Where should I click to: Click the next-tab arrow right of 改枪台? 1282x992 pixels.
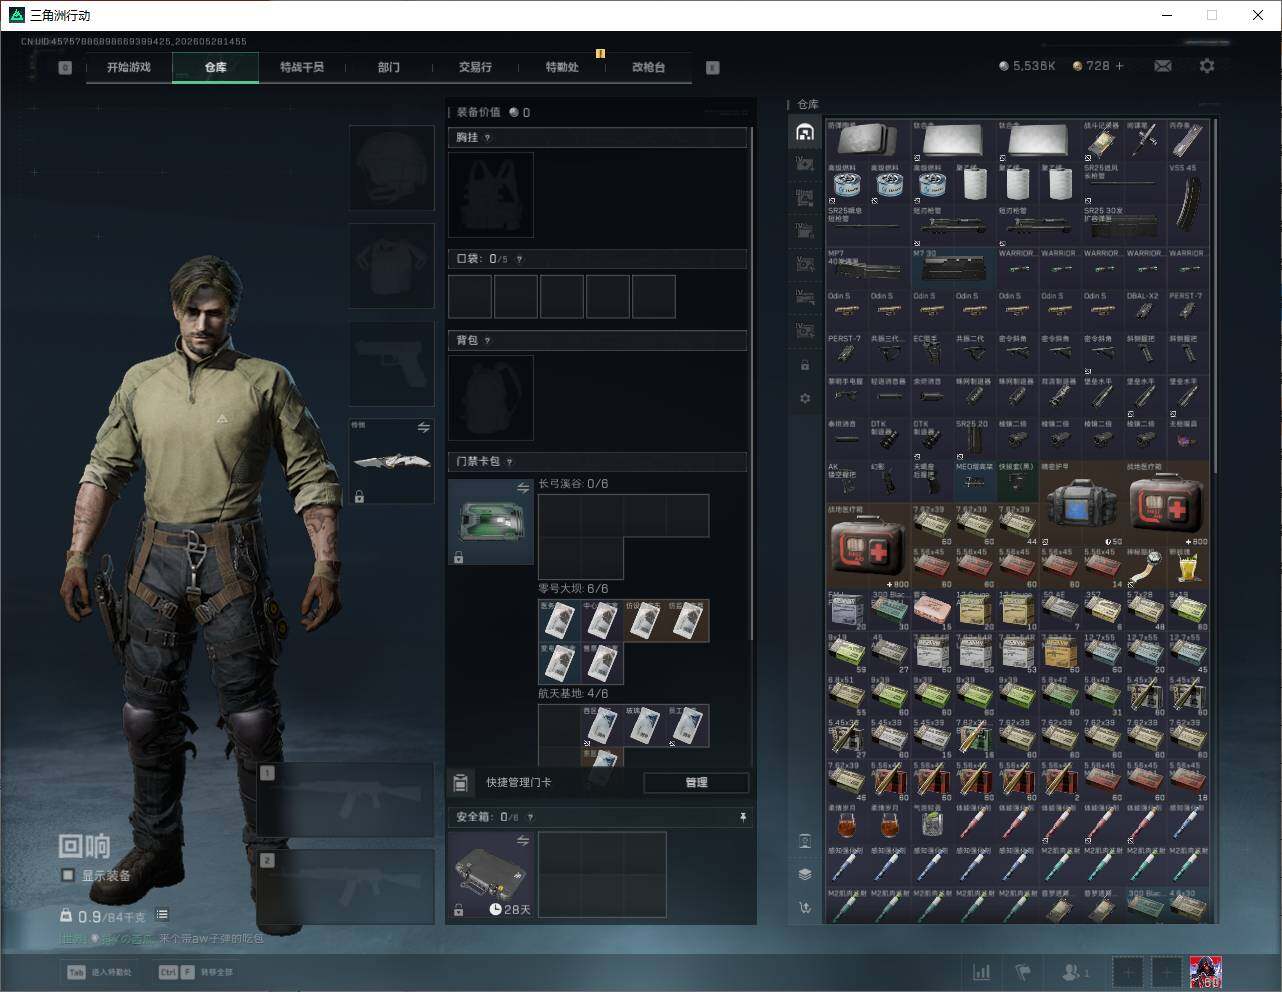point(712,68)
